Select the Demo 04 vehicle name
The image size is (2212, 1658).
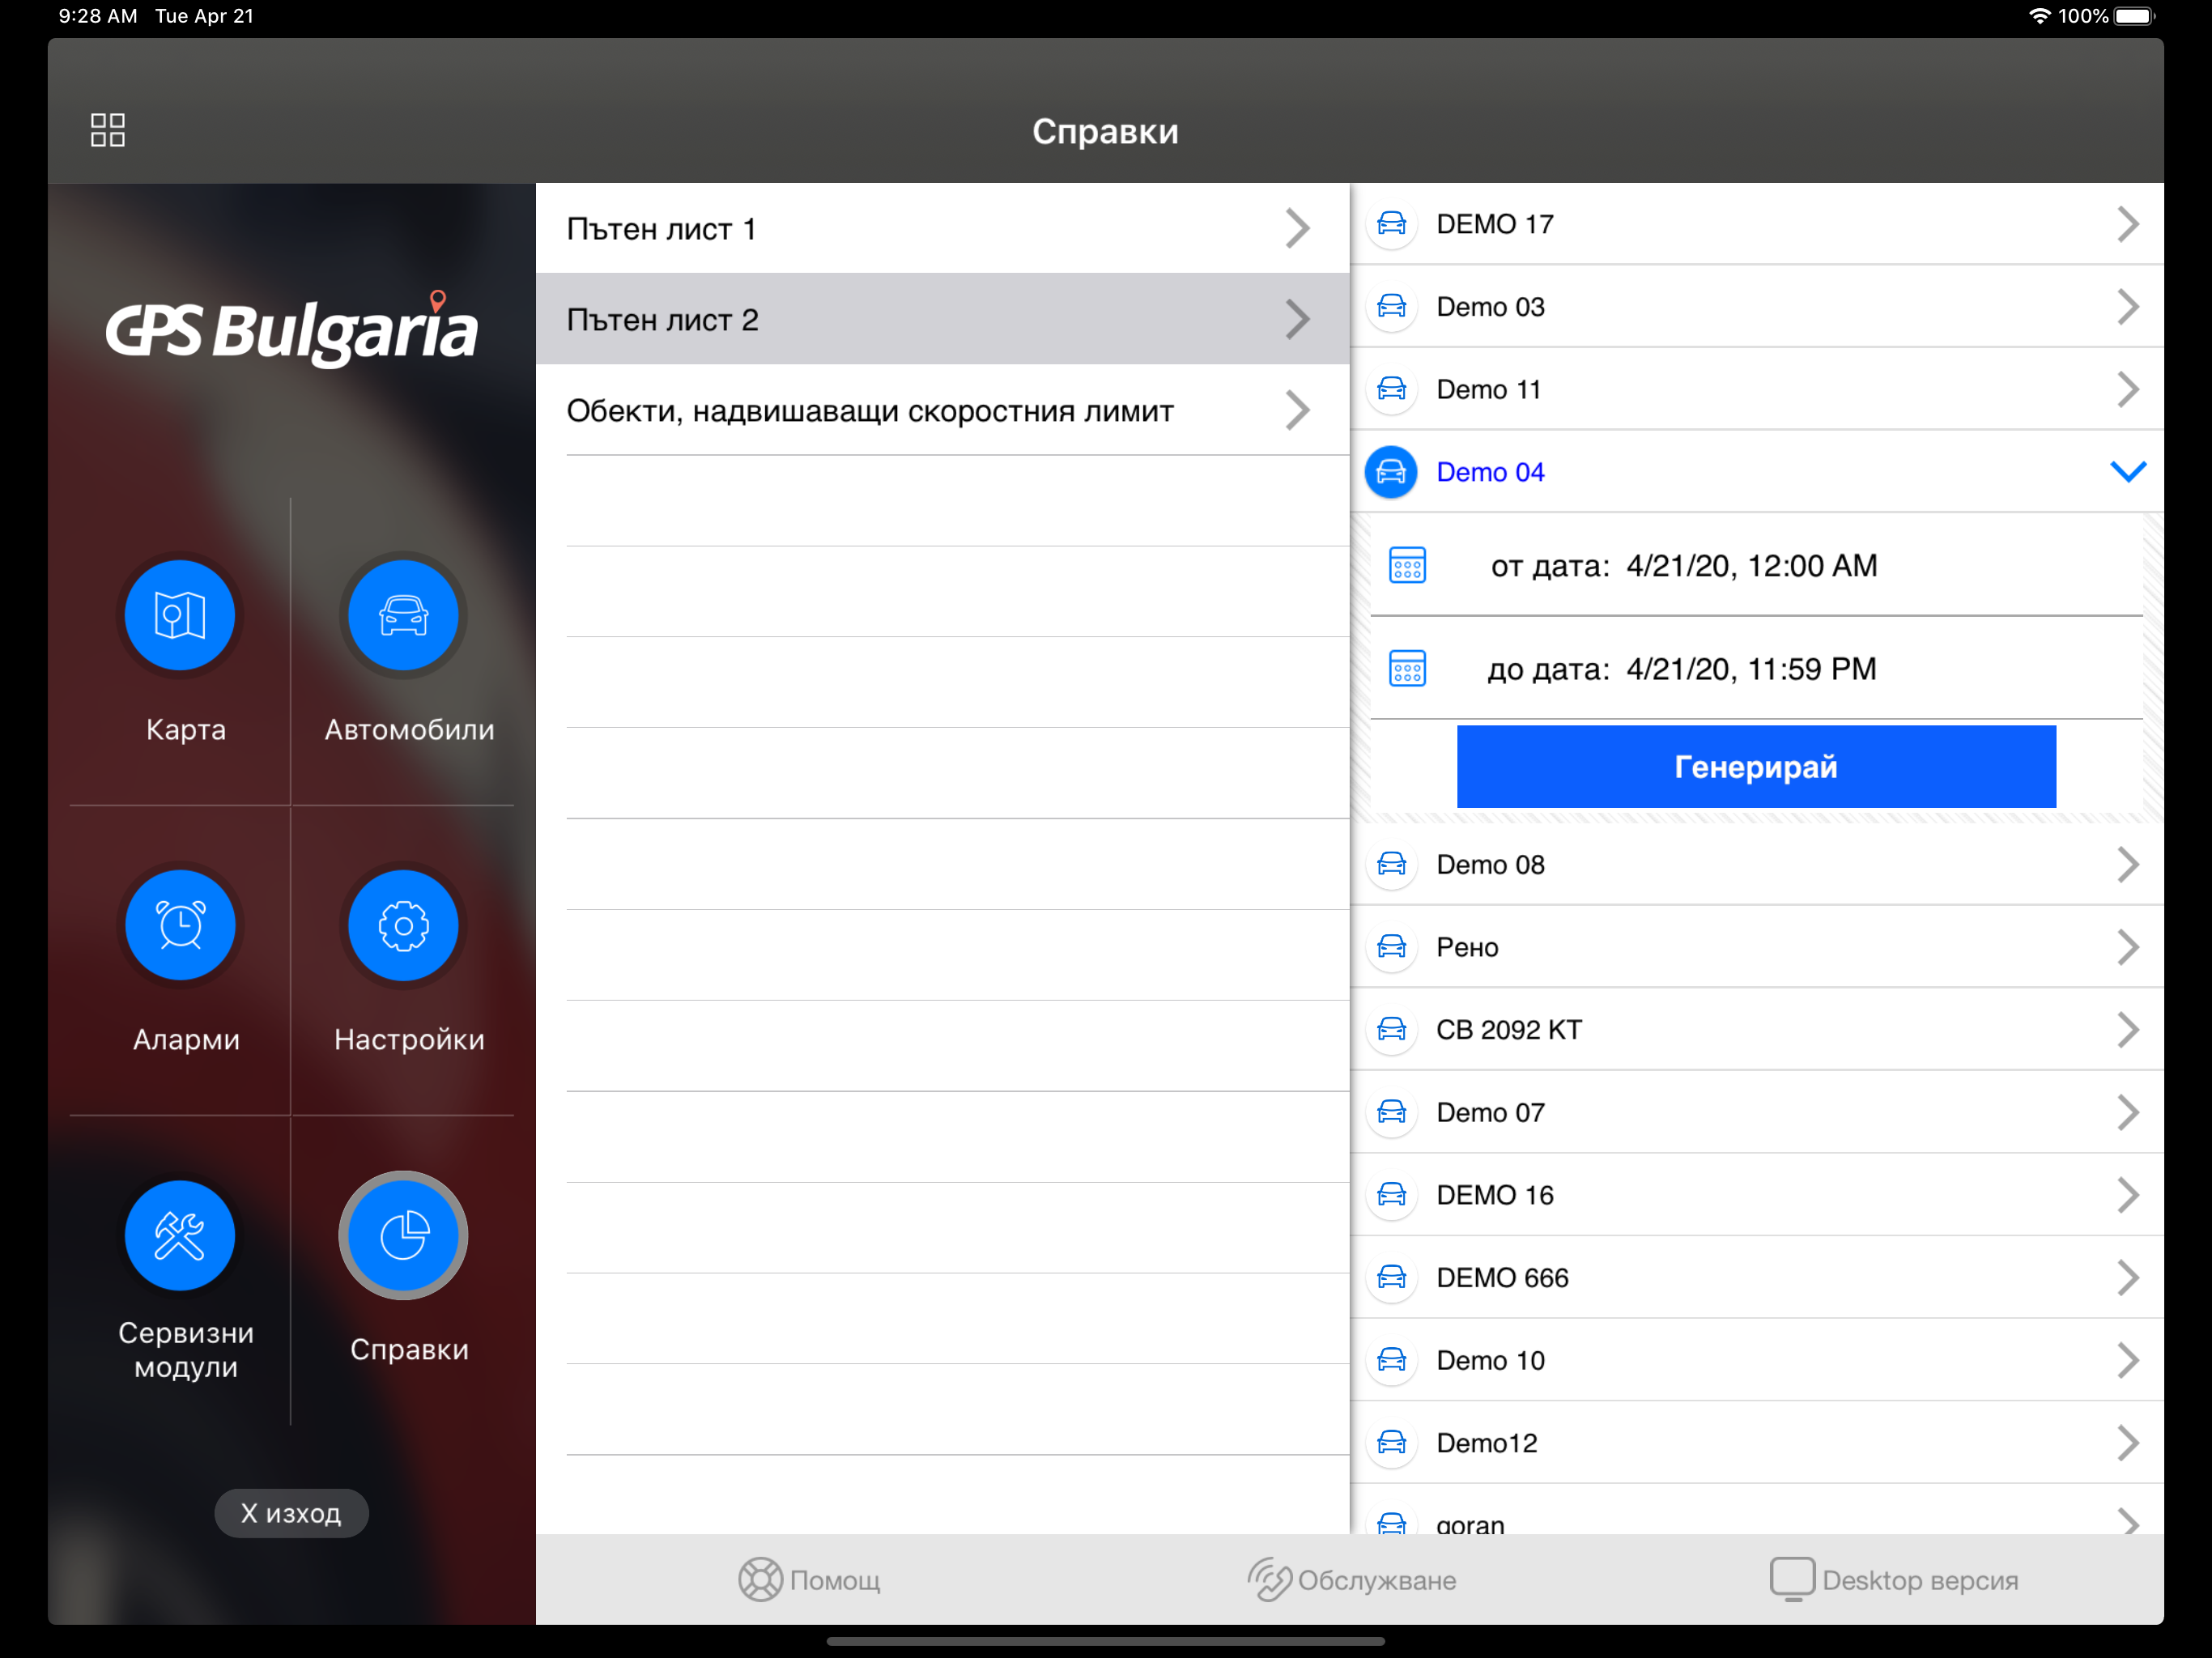pyautogui.click(x=1490, y=472)
